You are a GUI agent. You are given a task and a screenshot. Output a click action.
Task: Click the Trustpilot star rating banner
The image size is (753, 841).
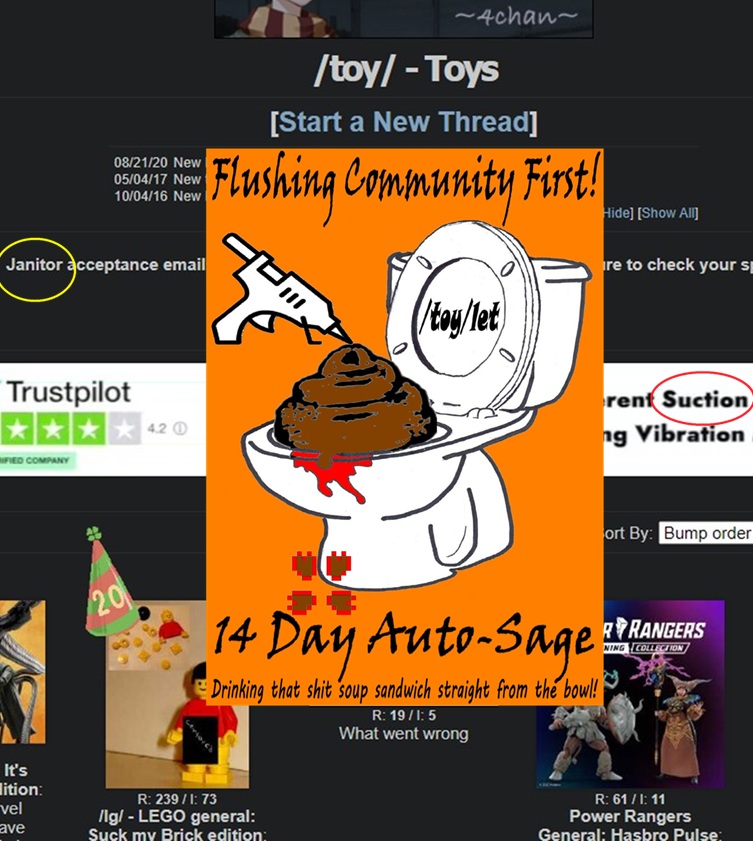click(x=103, y=420)
